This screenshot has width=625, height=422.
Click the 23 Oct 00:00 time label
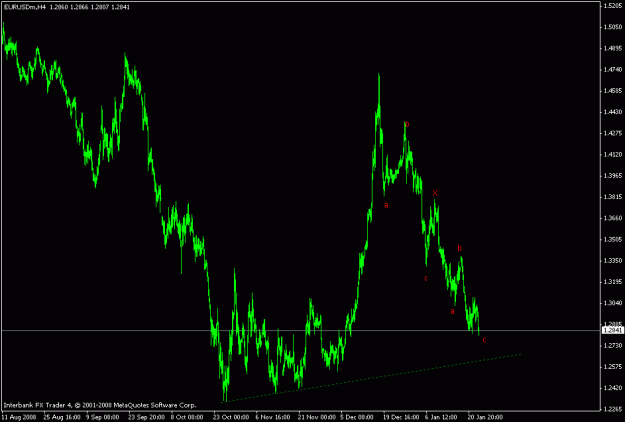click(x=231, y=417)
